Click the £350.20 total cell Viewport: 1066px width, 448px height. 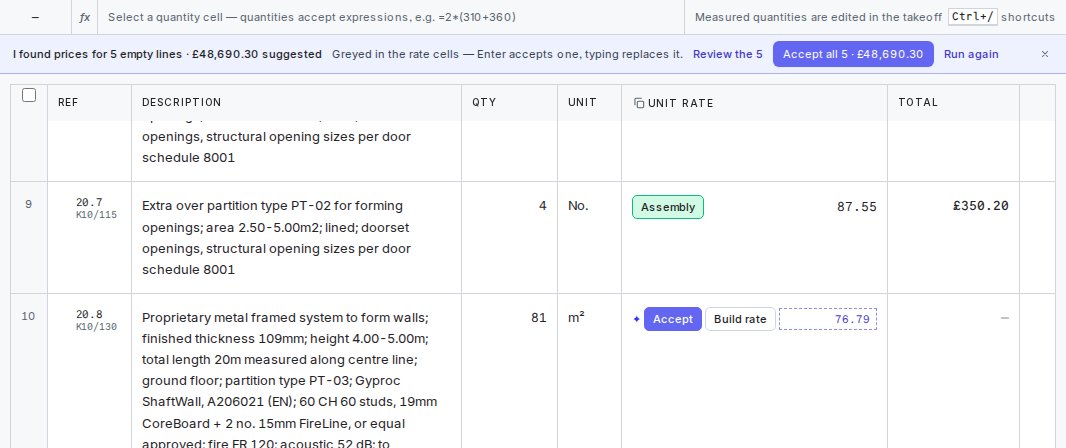pos(953,237)
